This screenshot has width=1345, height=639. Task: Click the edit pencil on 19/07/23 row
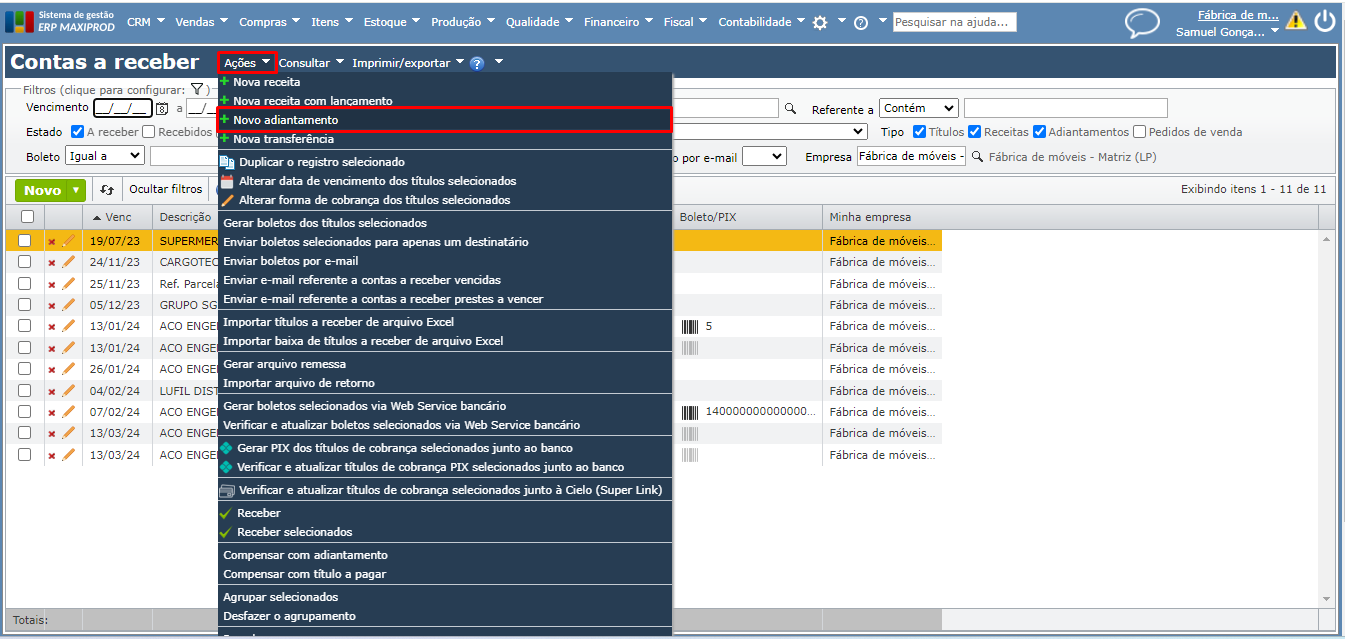click(69, 241)
